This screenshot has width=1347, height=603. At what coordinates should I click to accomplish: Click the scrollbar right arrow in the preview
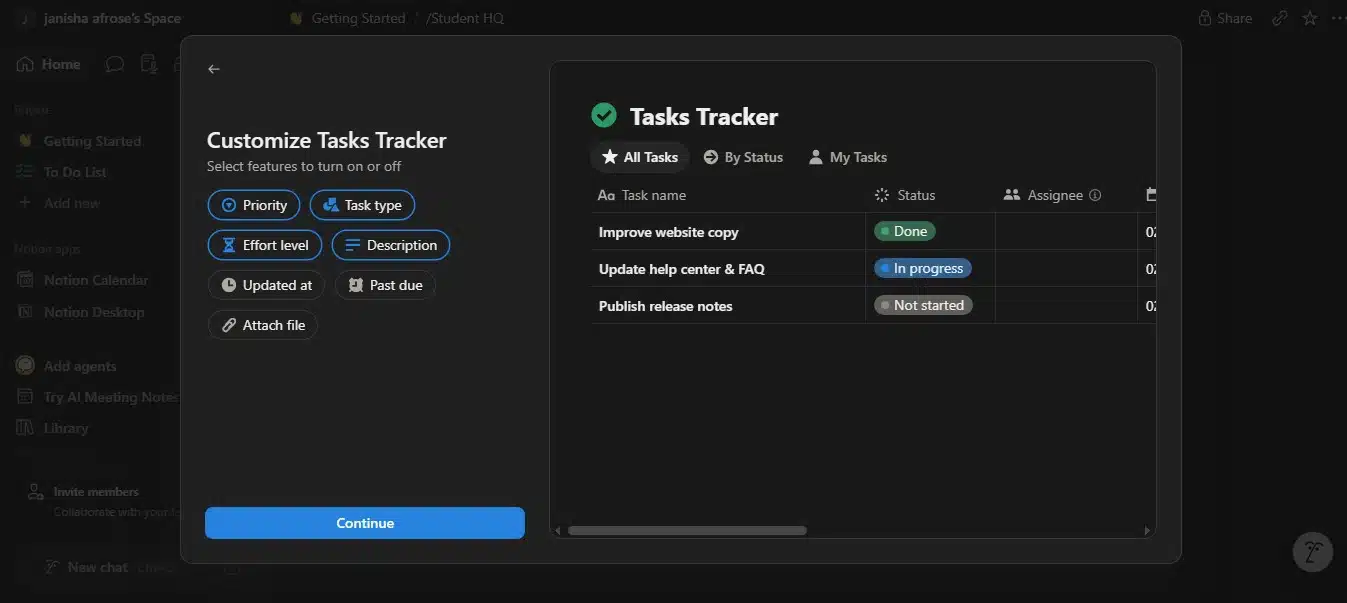(1147, 530)
